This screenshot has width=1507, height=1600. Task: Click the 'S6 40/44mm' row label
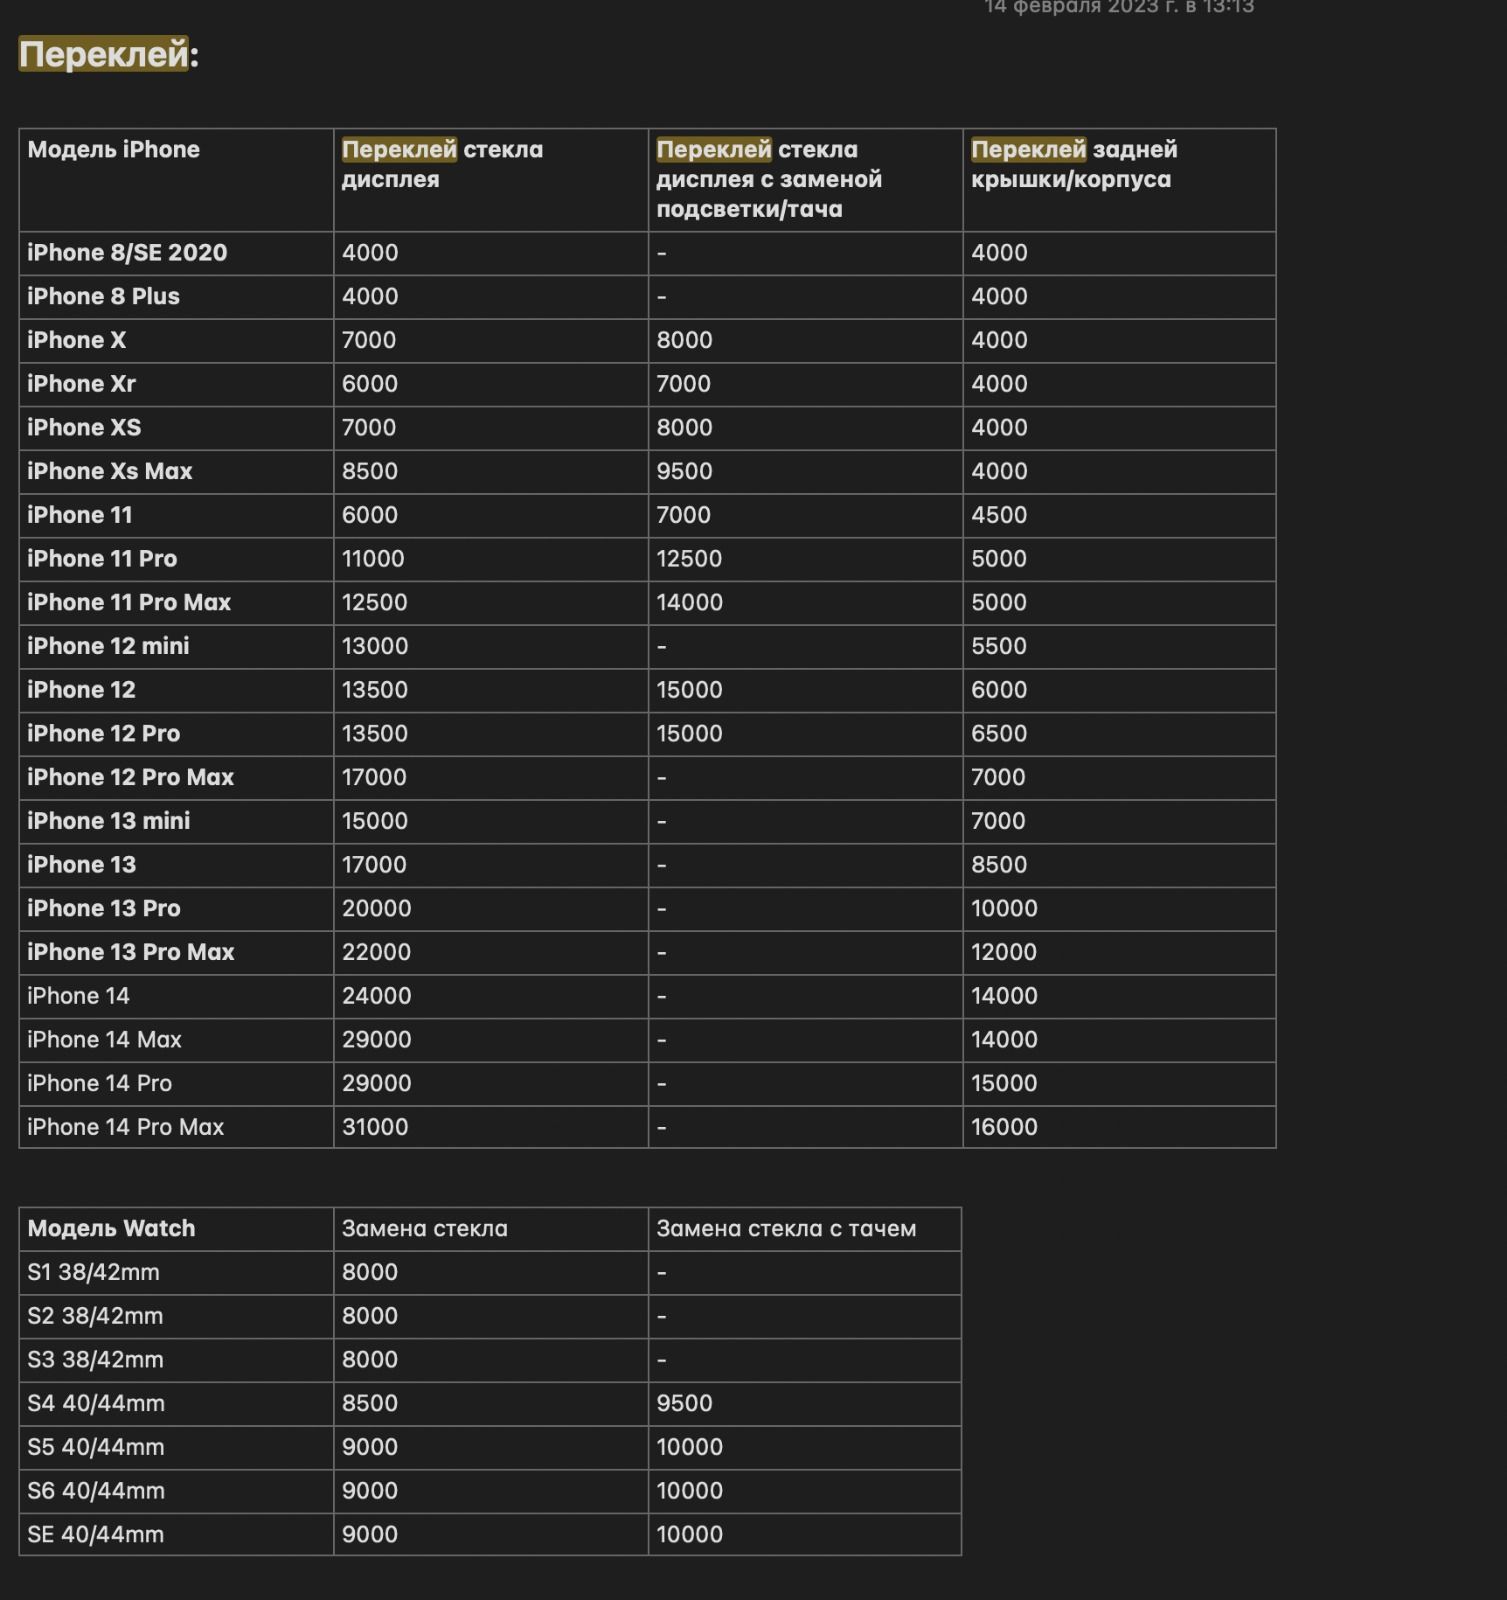coord(96,1491)
